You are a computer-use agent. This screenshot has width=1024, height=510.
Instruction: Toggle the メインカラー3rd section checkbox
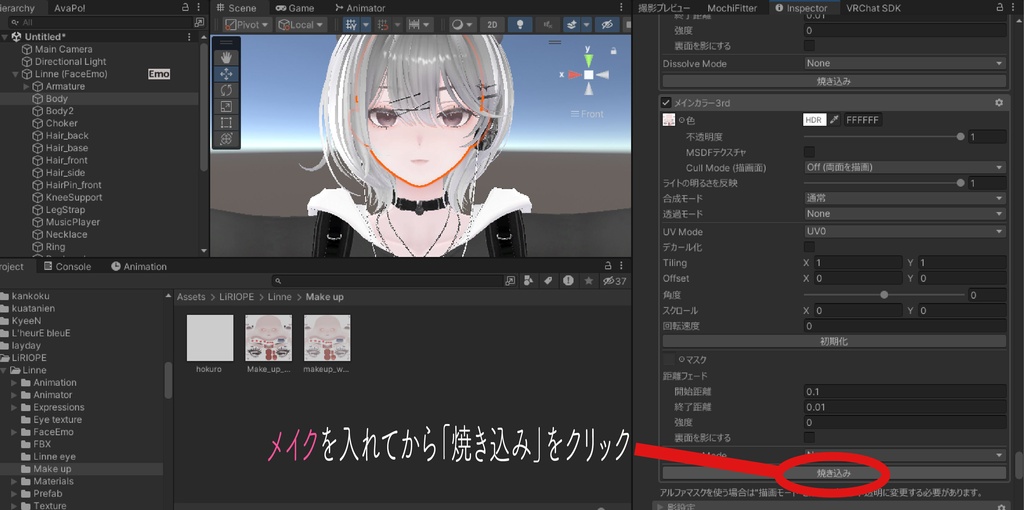(x=665, y=103)
